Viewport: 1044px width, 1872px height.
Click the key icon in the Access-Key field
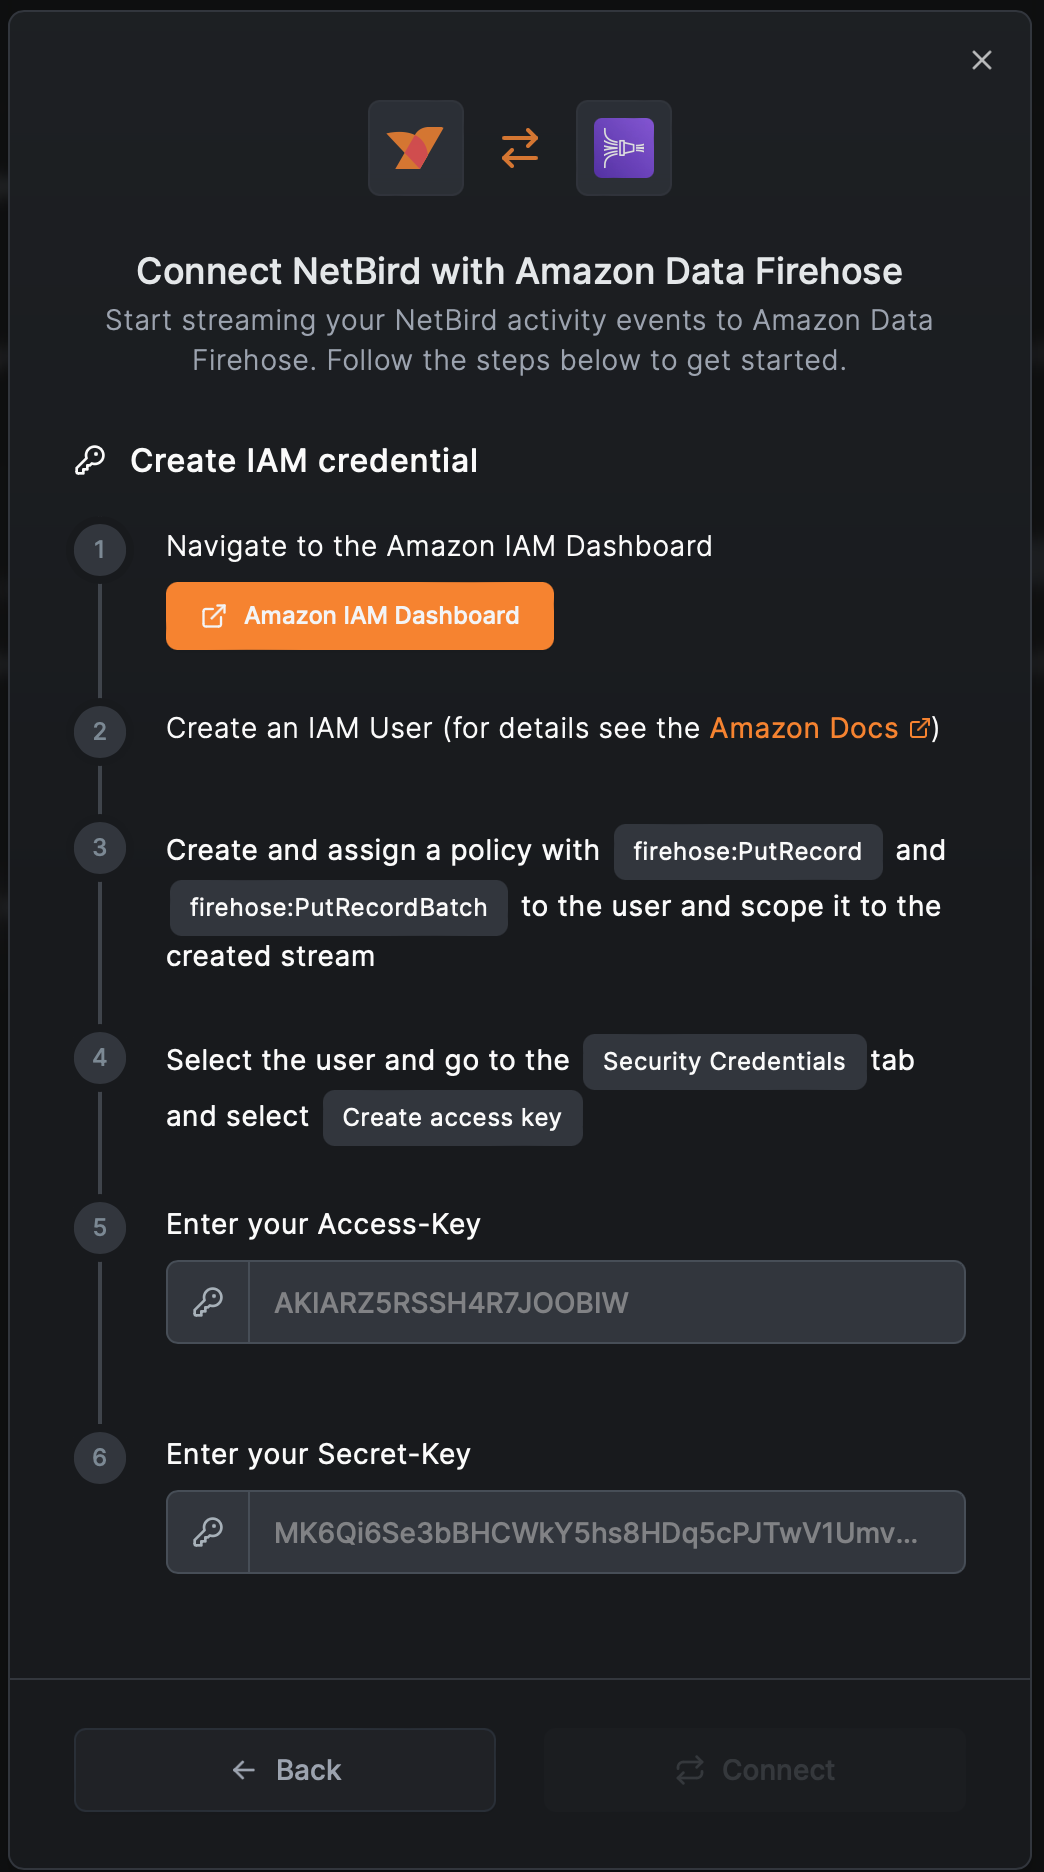pos(207,1301)
